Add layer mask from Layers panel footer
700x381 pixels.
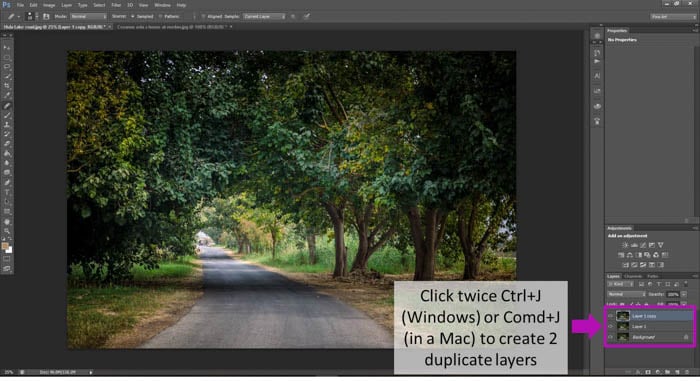(x=648, y=372)
